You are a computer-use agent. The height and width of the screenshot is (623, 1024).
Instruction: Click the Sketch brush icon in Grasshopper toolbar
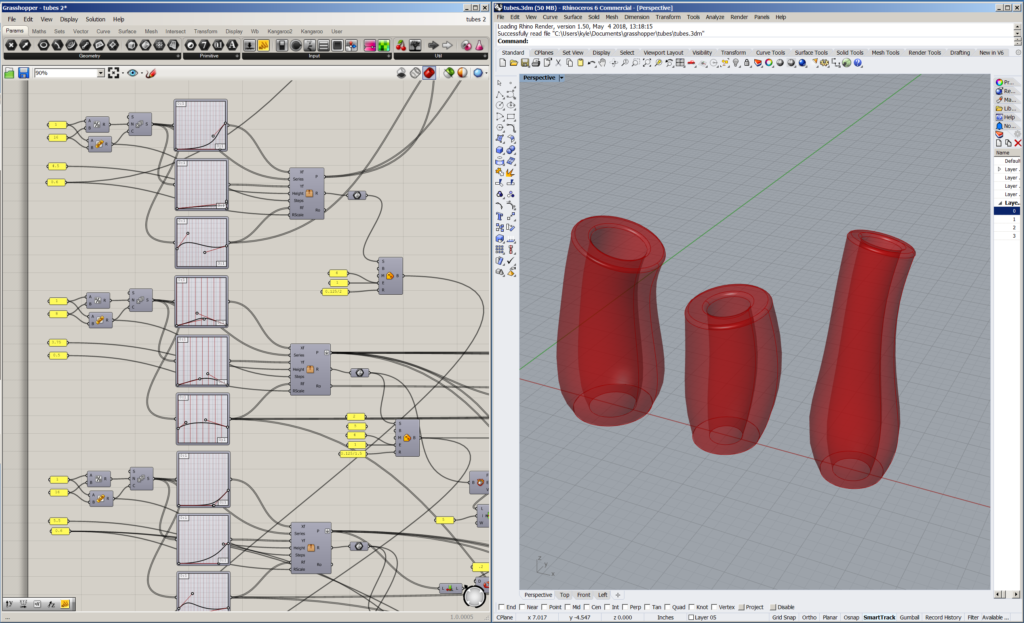coord(151,73)
